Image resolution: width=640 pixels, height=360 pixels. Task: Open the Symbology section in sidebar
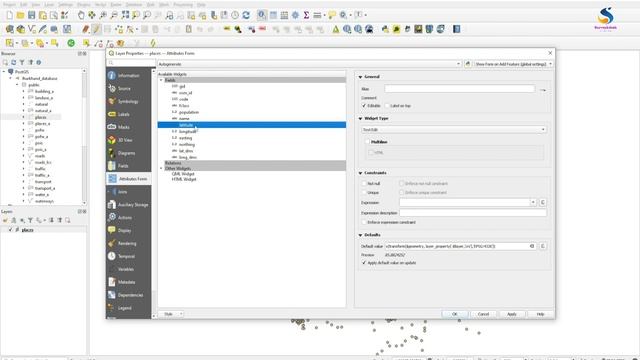[129, 101]
